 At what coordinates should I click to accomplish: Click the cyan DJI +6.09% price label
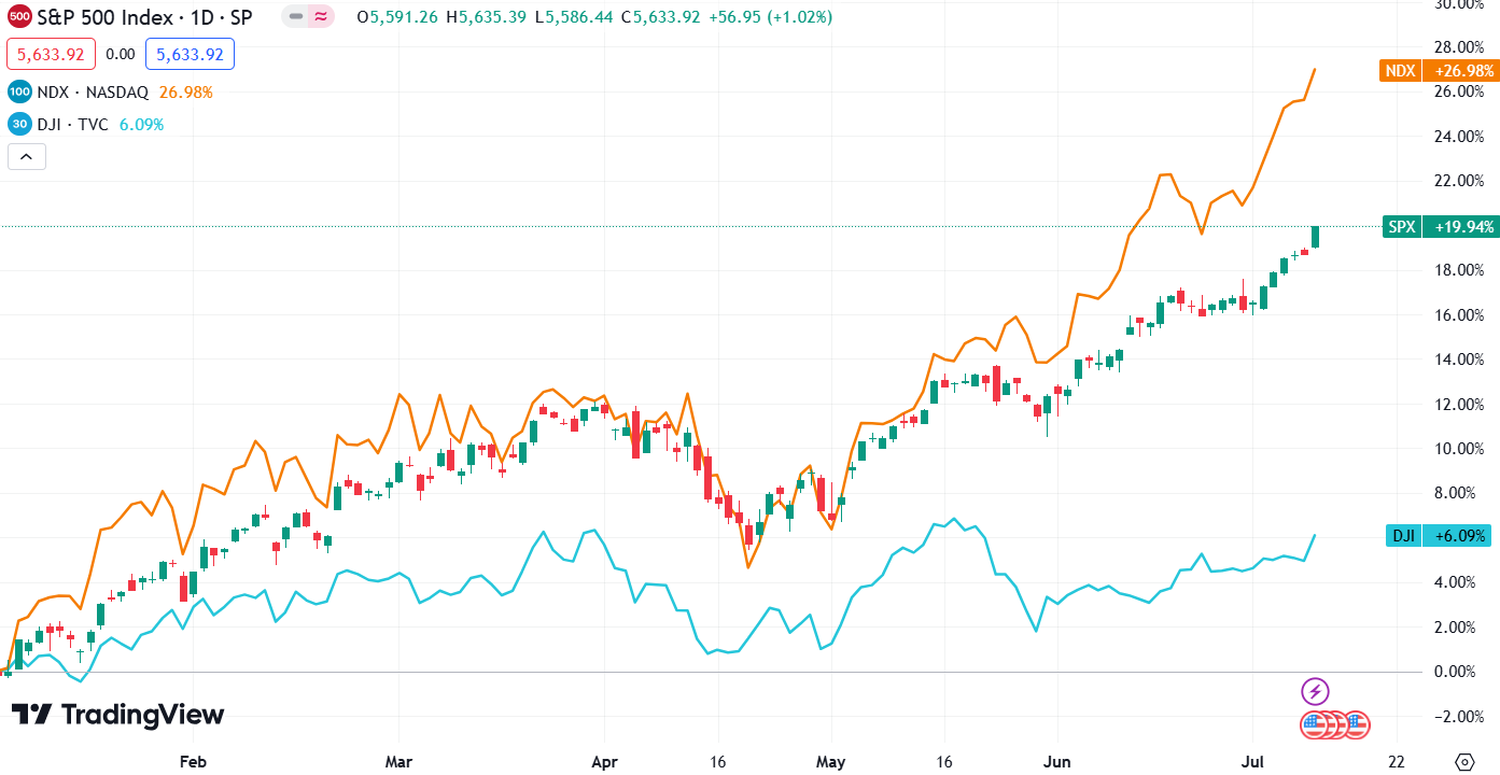pos(1439,535)
